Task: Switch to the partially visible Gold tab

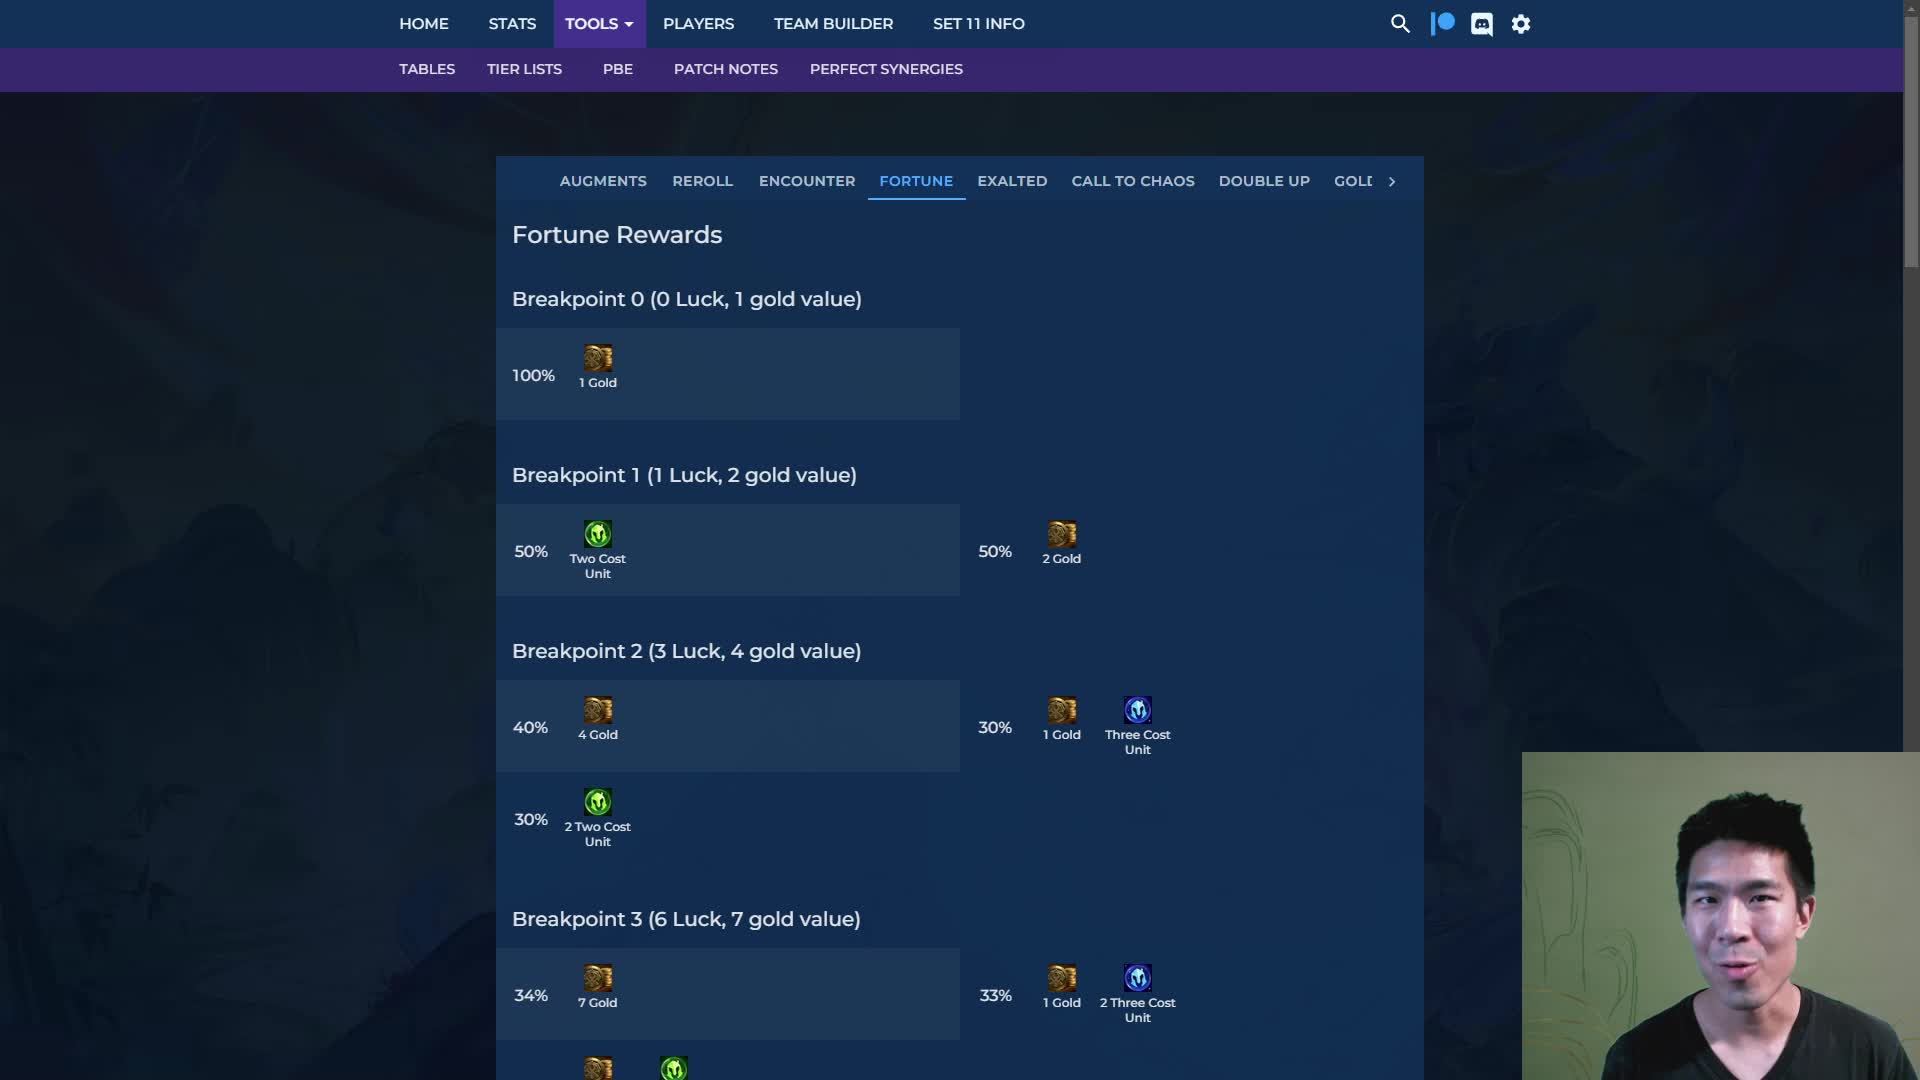Action: tap(1352, 181)
